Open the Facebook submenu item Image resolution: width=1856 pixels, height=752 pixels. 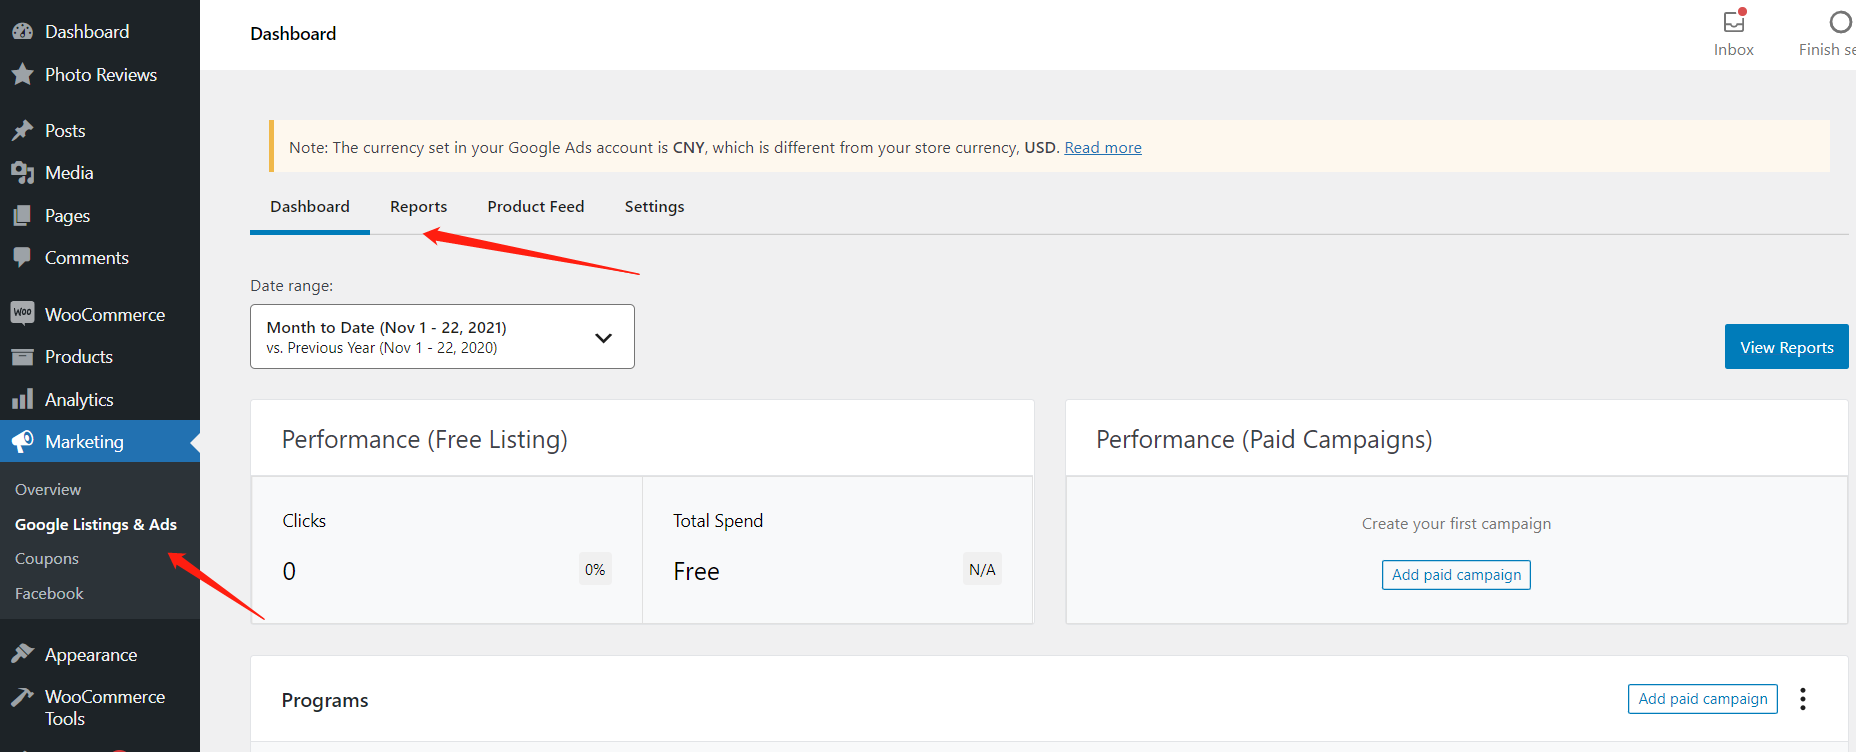pos(49,594)
